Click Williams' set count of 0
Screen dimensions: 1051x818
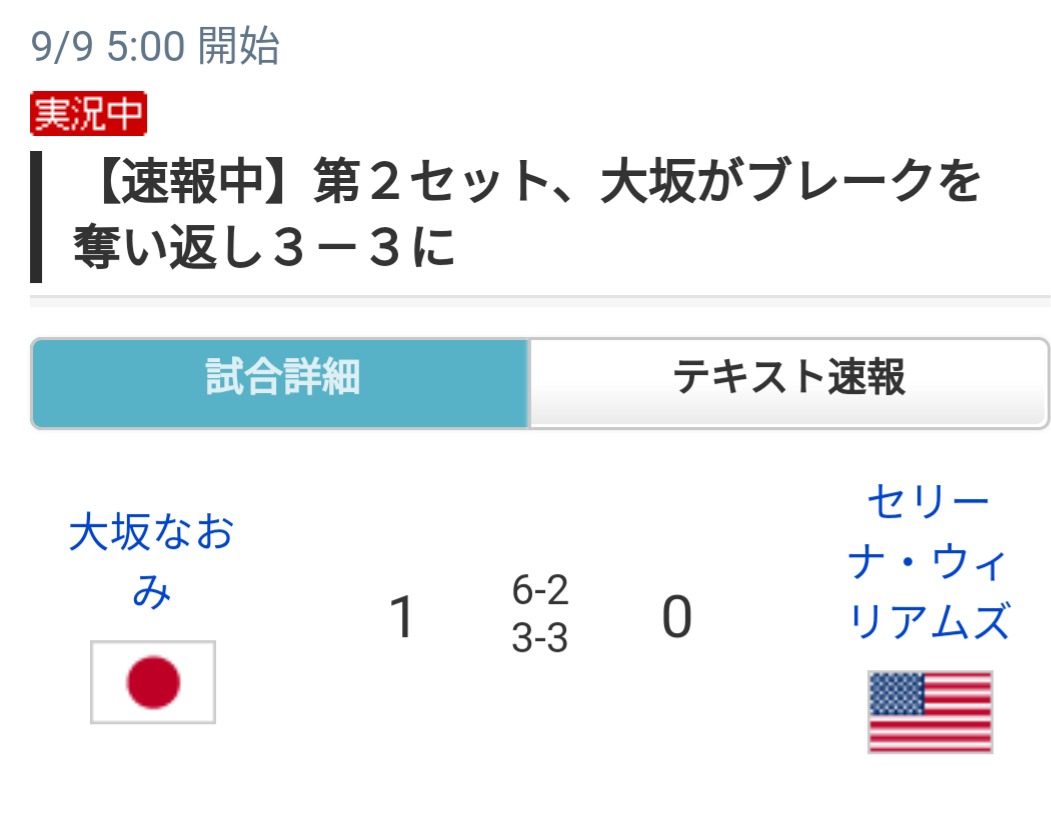point(676,617)
